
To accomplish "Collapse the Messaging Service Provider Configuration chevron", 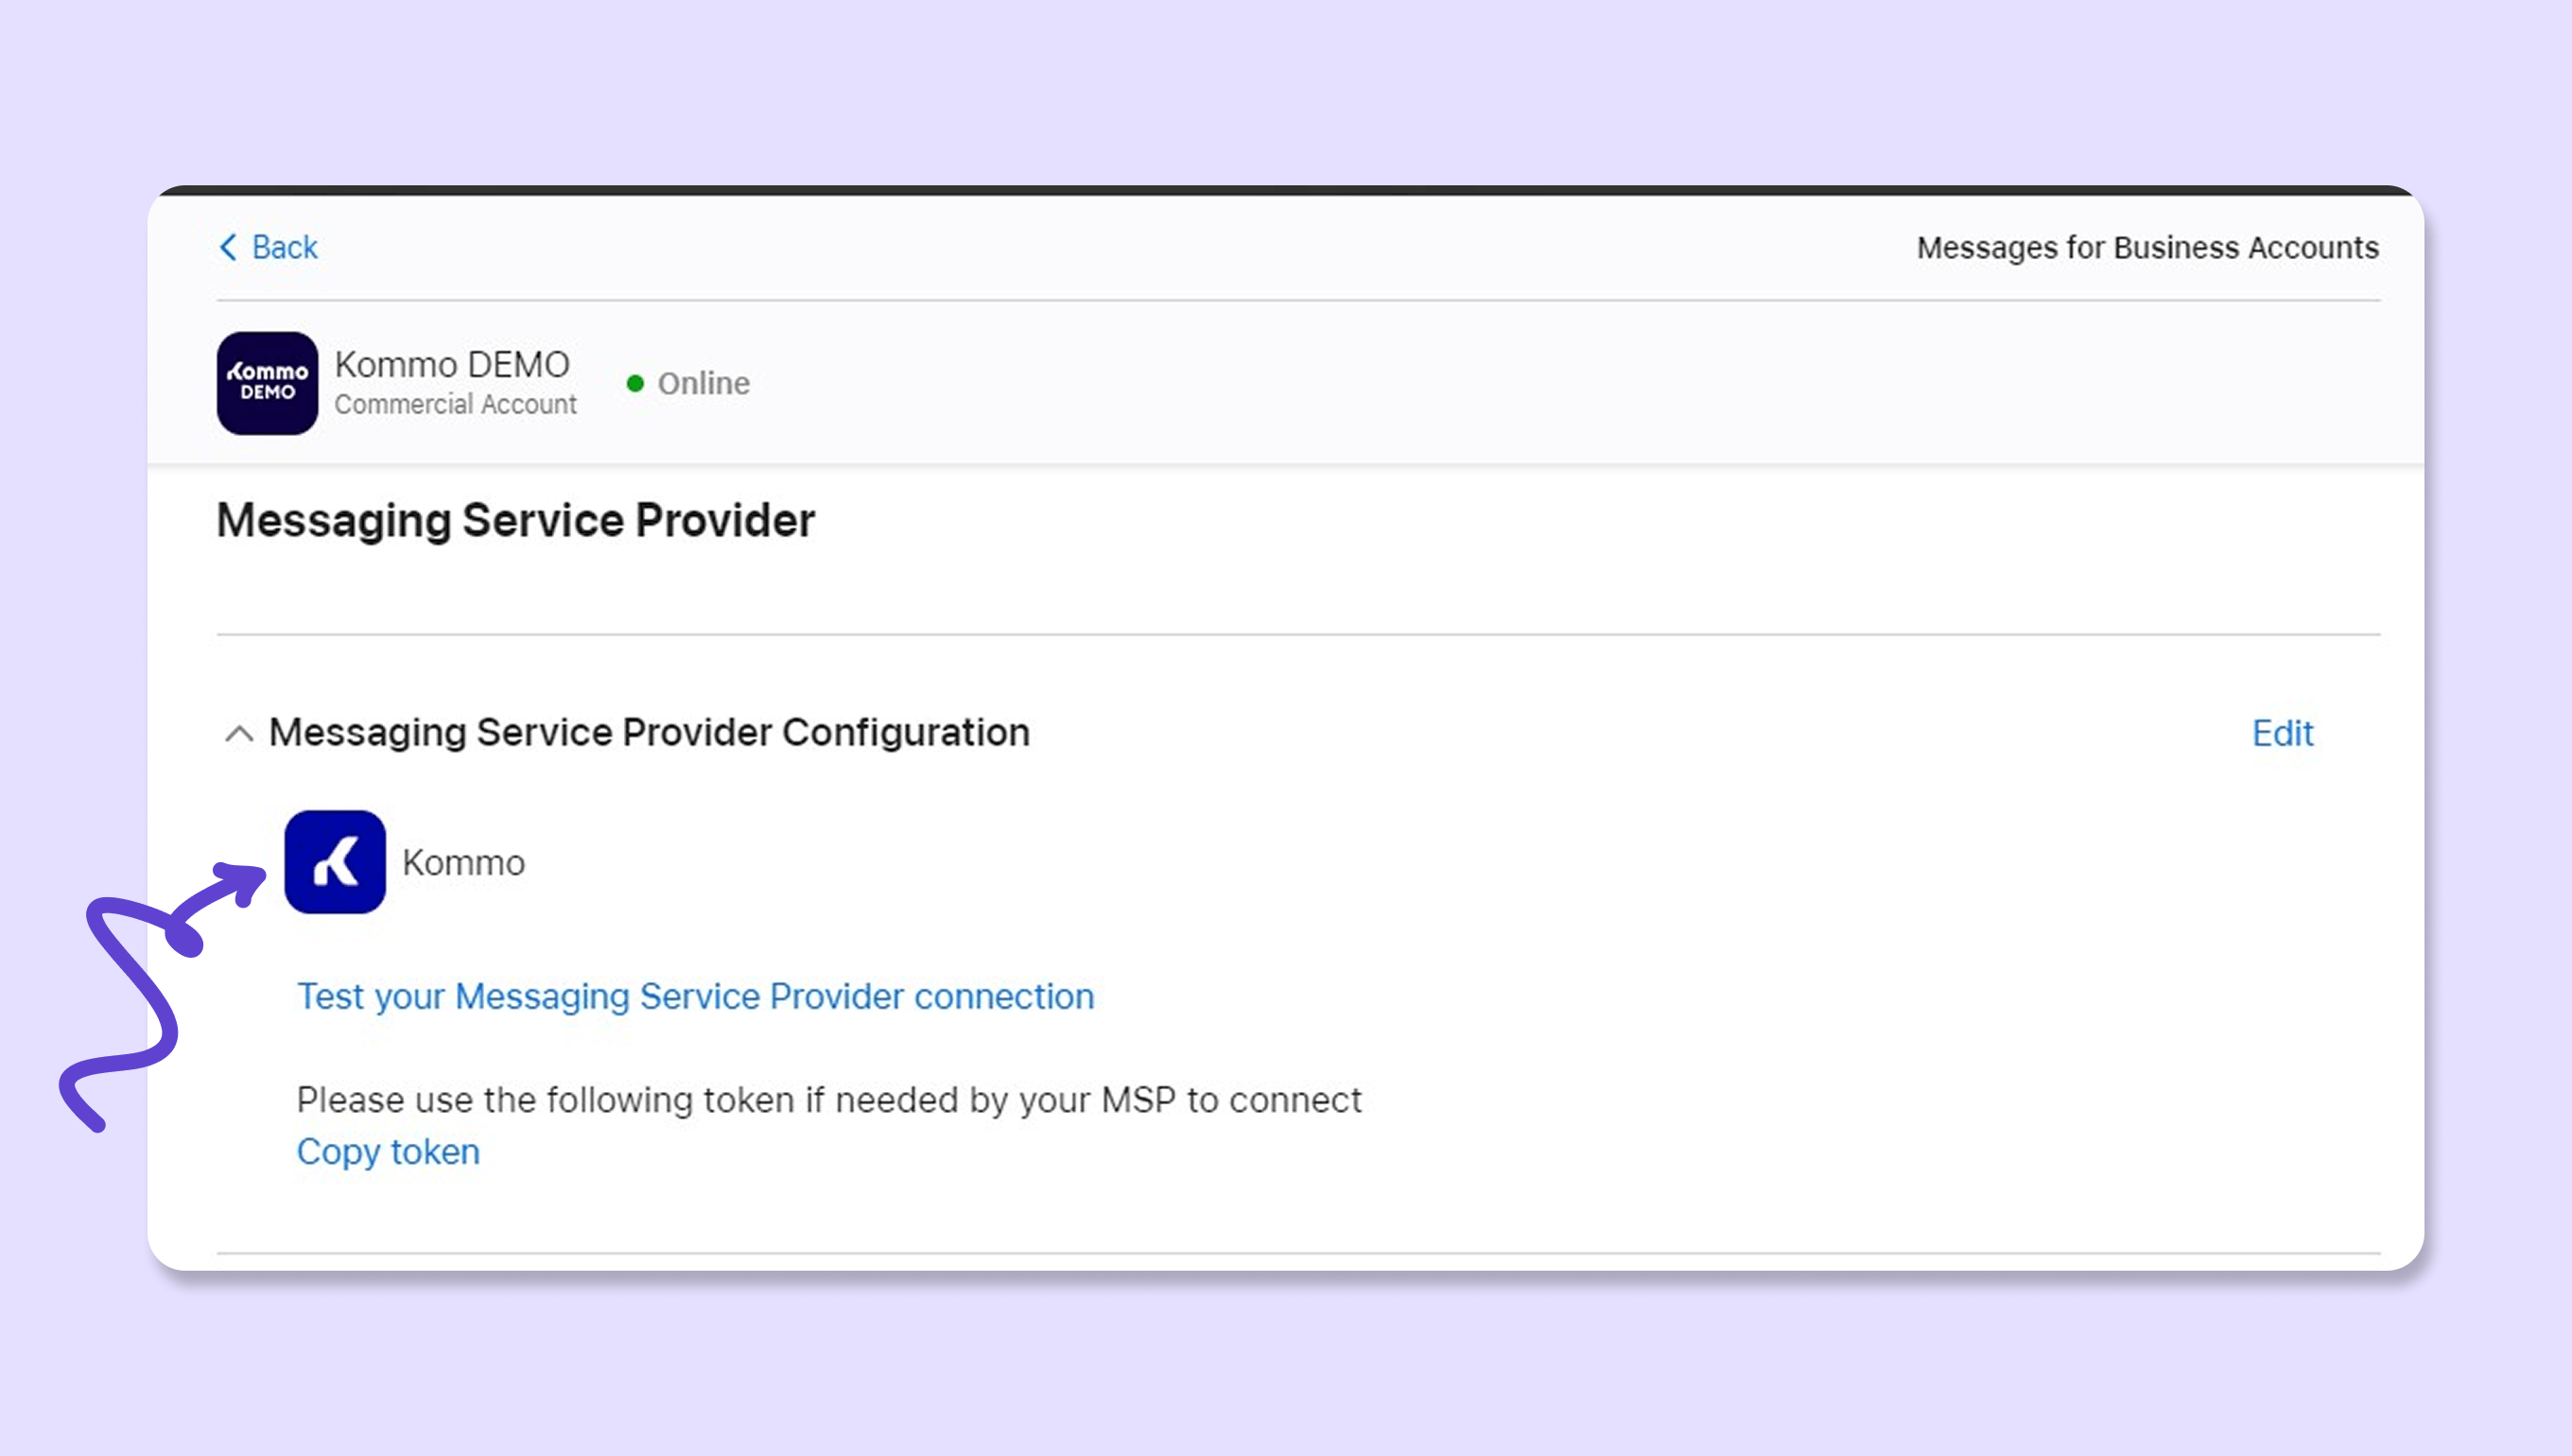I will (x=239, y=734).
